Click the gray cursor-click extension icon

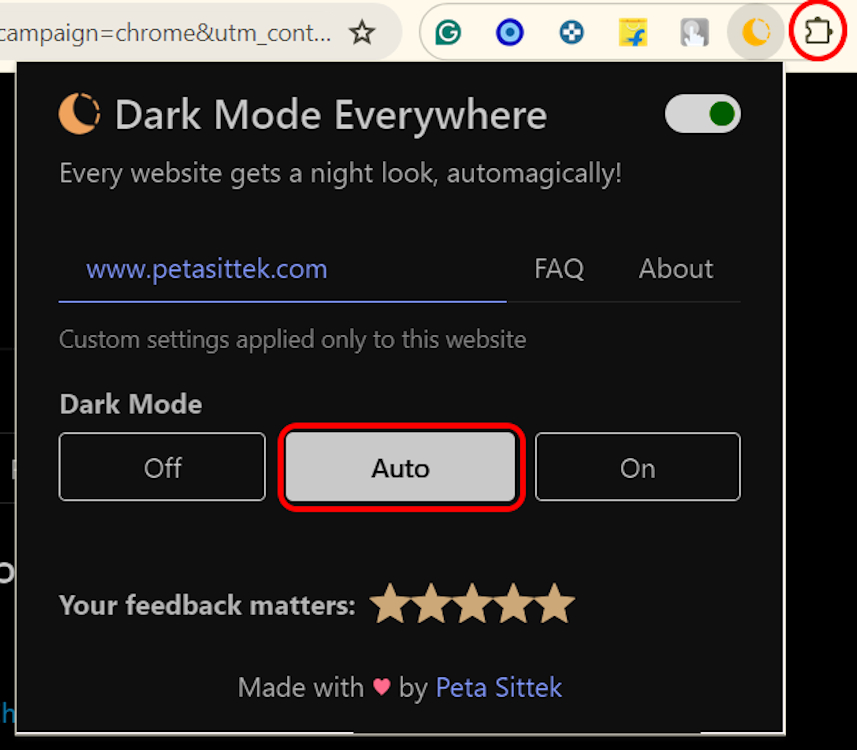(694, 31)
